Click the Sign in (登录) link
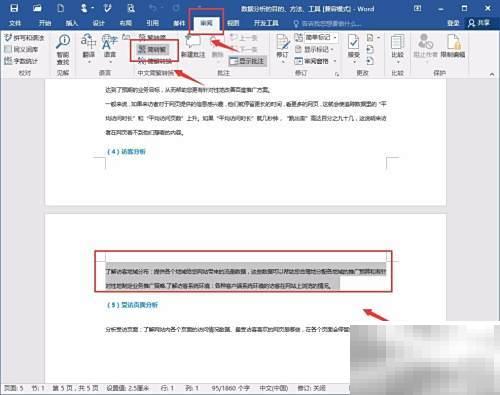 tap(453, 23)
